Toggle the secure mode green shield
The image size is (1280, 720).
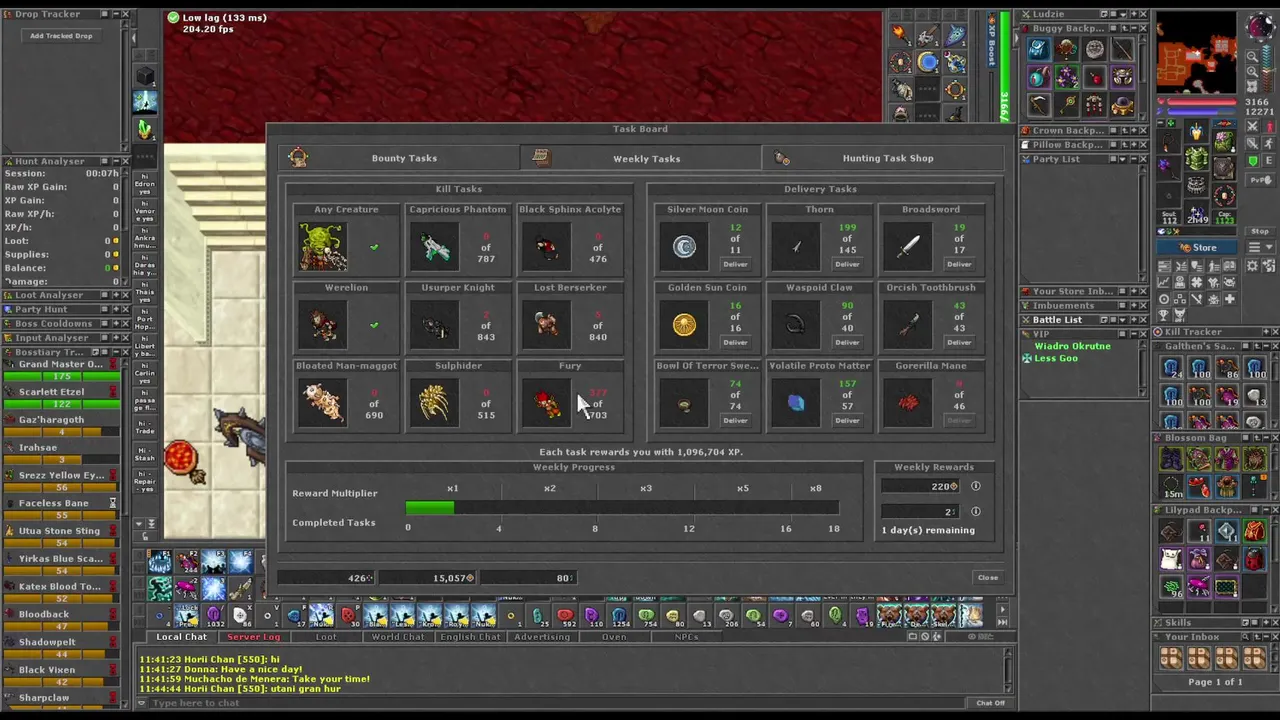coord(1253,162)
